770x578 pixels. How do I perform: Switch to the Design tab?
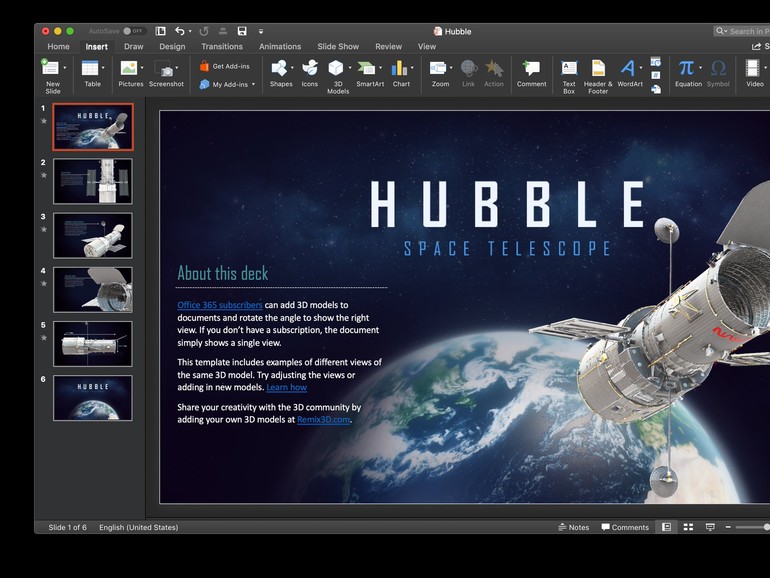click(x=172, y=47)
